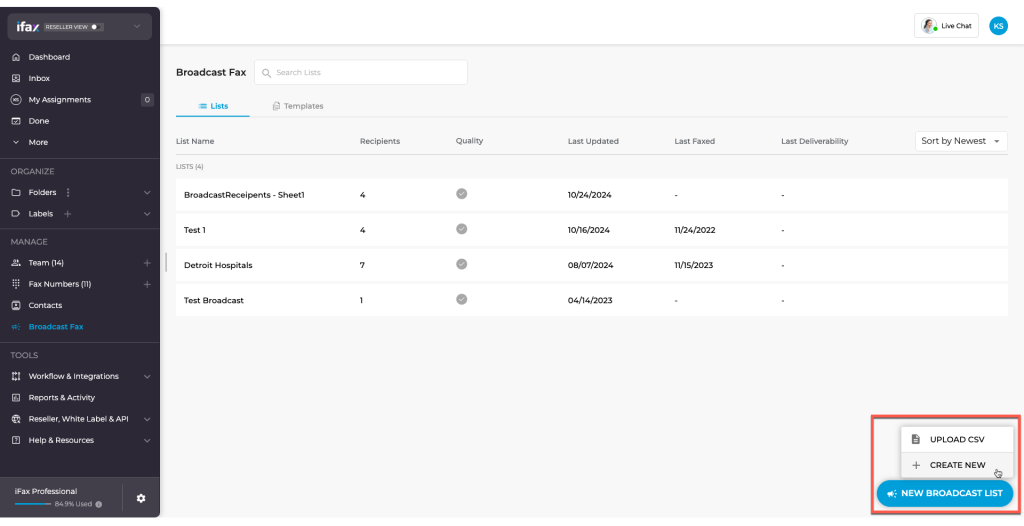Open Folders three-dot options menu
The image size is (1024, 526).
tap(68, 193)
